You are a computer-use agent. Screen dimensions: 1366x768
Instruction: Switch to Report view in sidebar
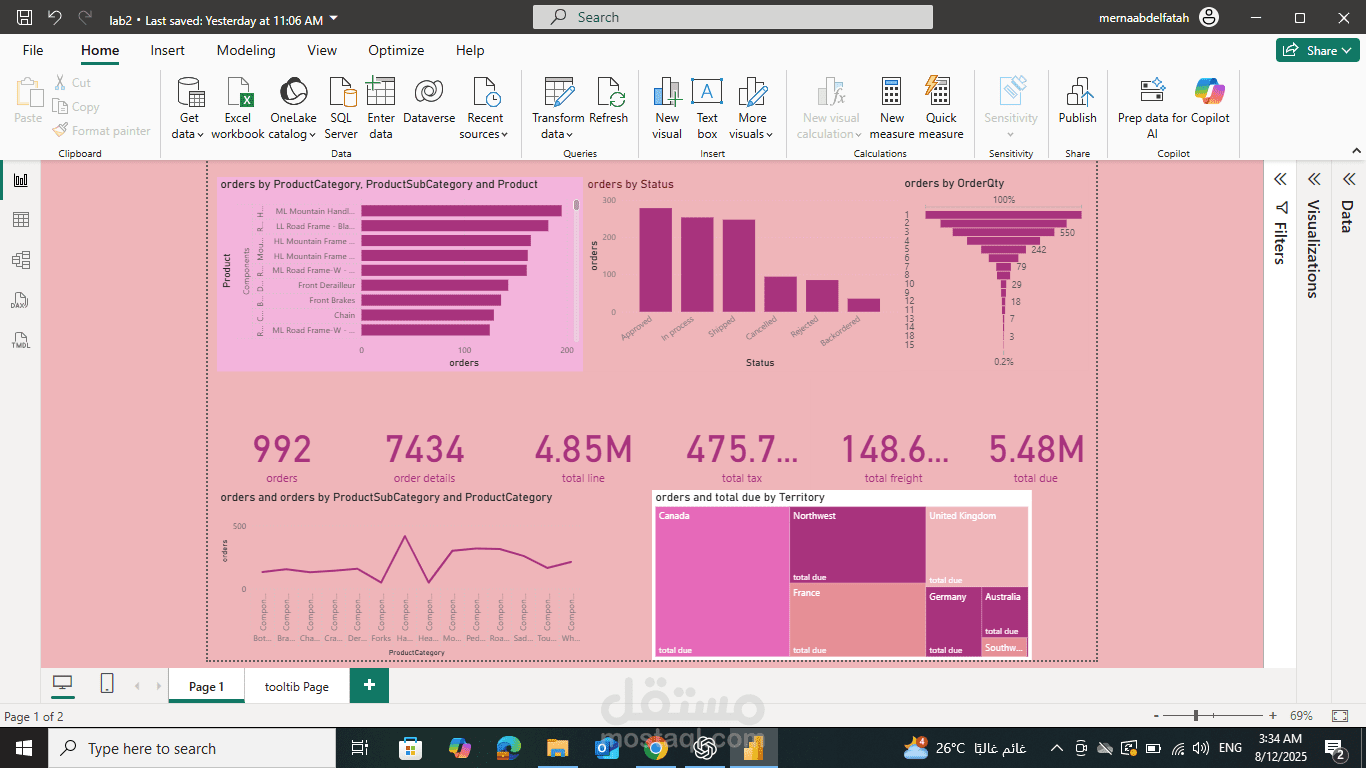[x=20, y=180]
